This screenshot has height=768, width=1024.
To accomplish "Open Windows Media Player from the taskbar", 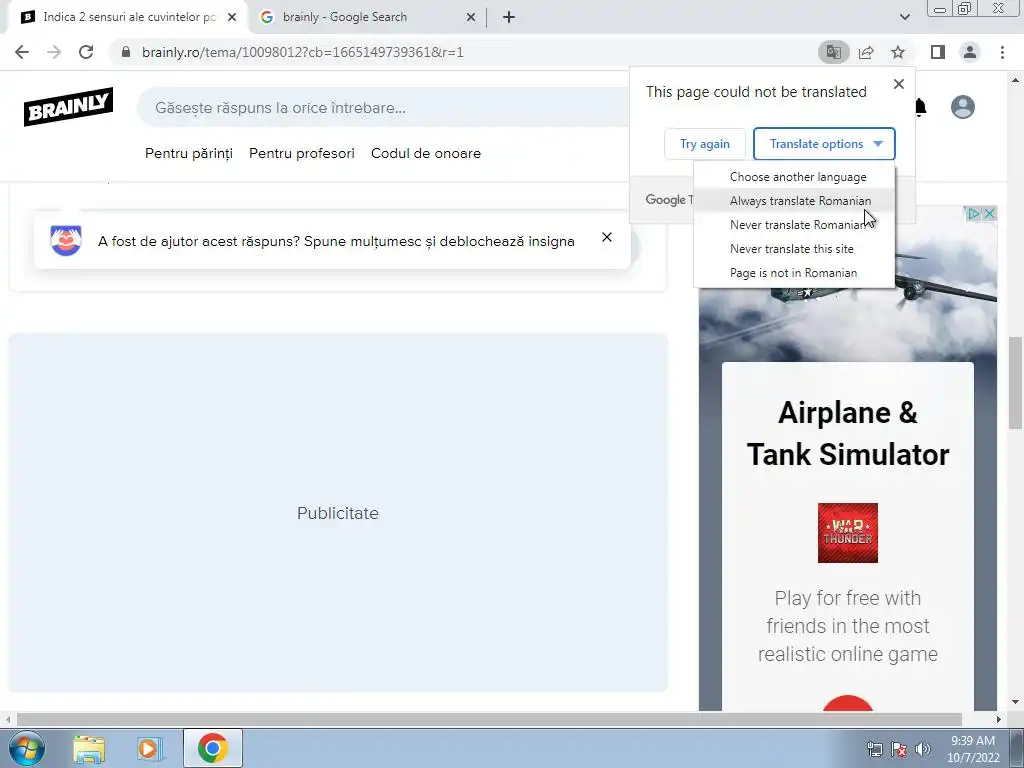I will pos(148,748).
